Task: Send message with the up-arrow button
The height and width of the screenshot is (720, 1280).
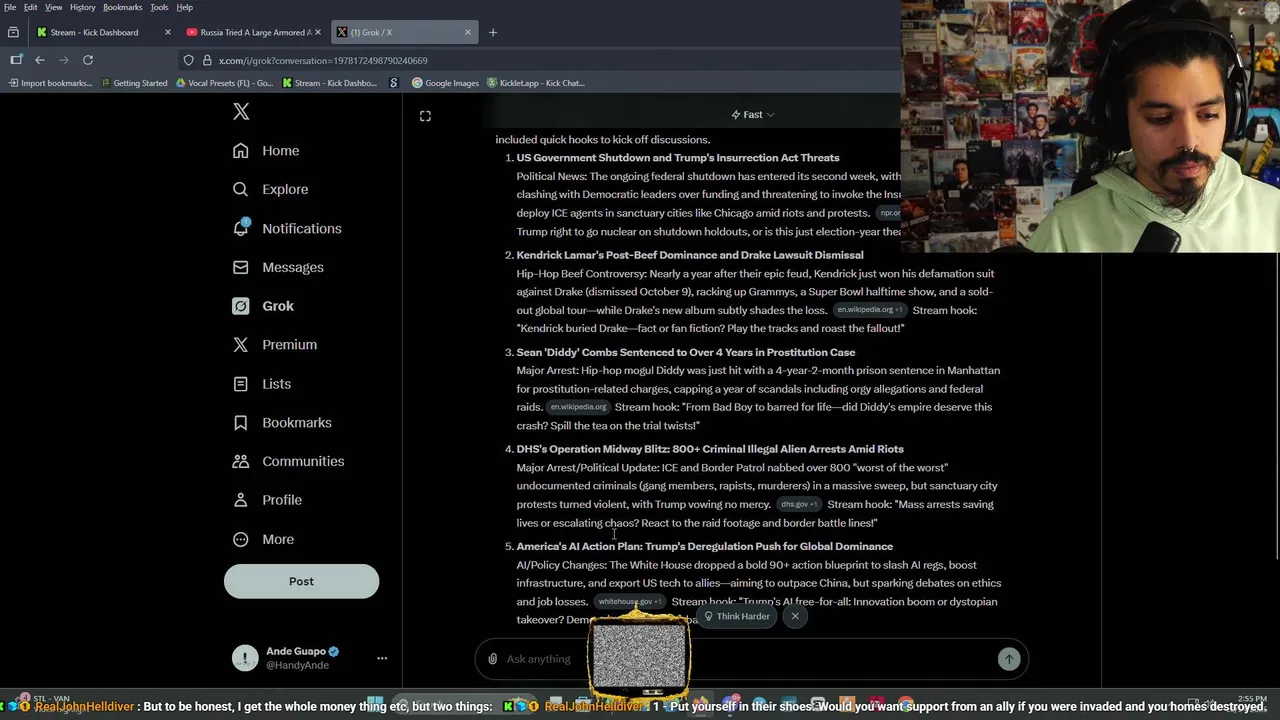Action: (1008, 659)
